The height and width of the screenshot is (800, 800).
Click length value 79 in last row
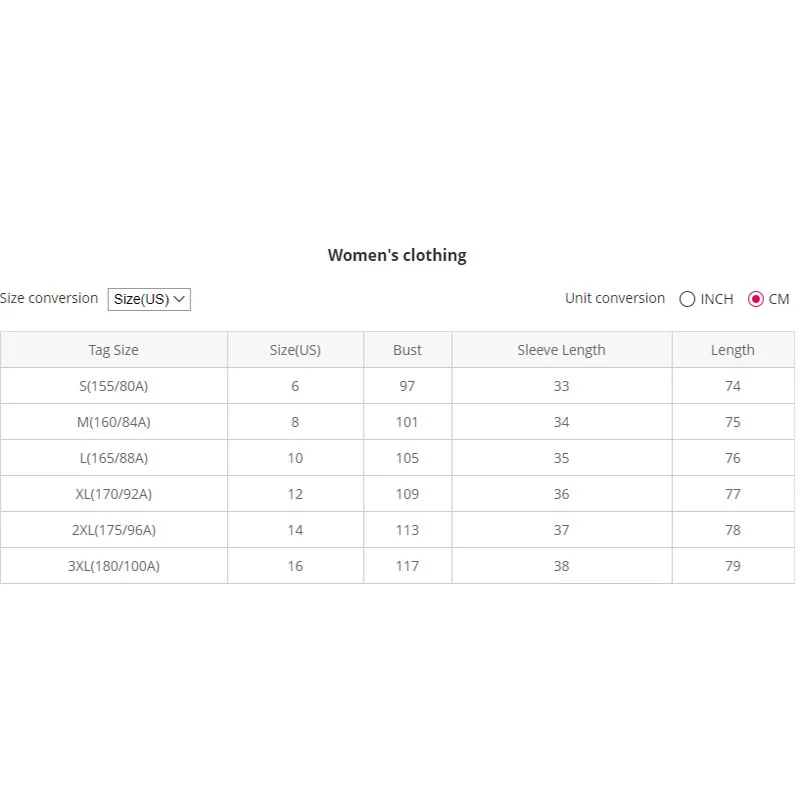[732, 566]
